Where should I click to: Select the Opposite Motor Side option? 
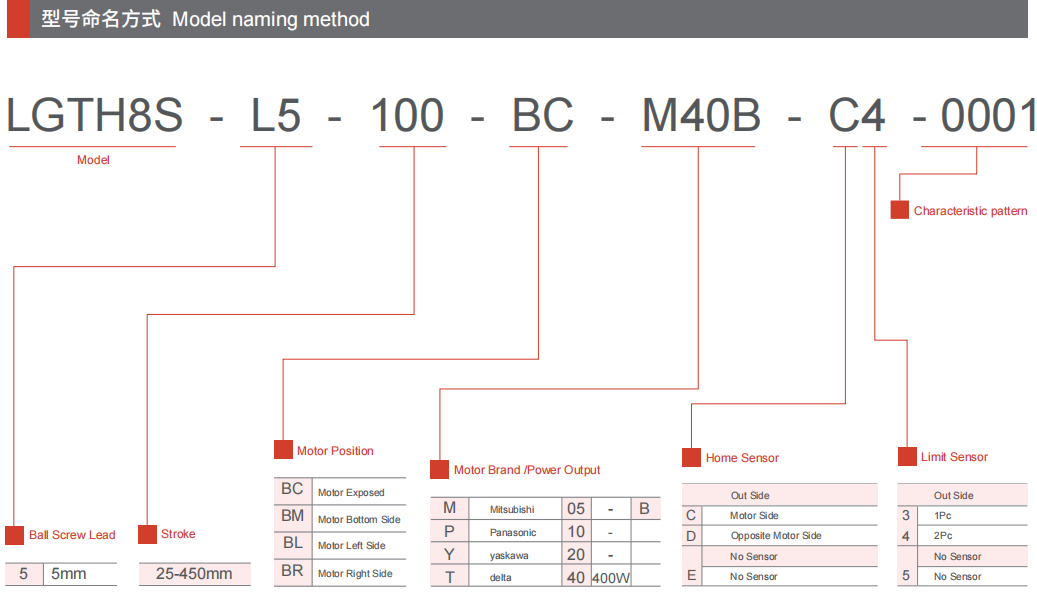[775, 536]
